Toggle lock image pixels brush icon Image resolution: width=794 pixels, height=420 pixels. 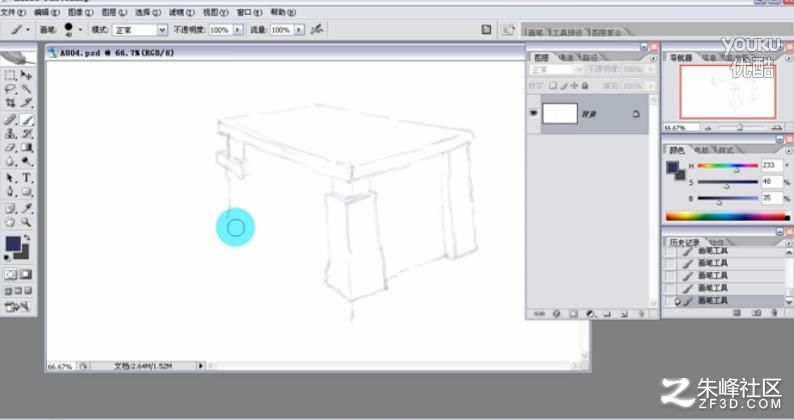(x=563, y=86)
